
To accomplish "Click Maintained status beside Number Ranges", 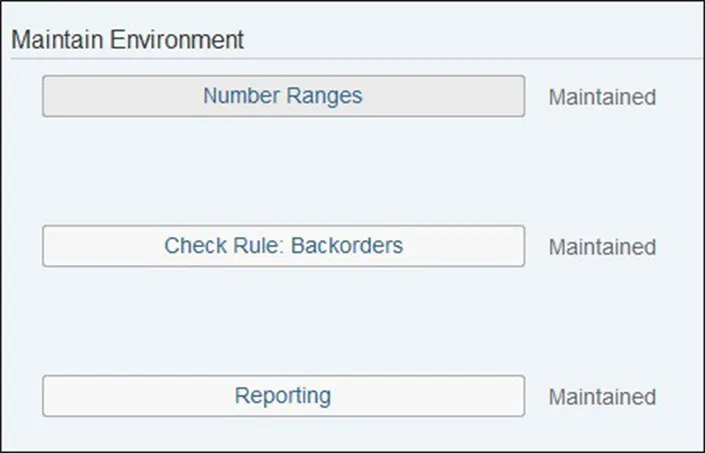I will [602, 98].
